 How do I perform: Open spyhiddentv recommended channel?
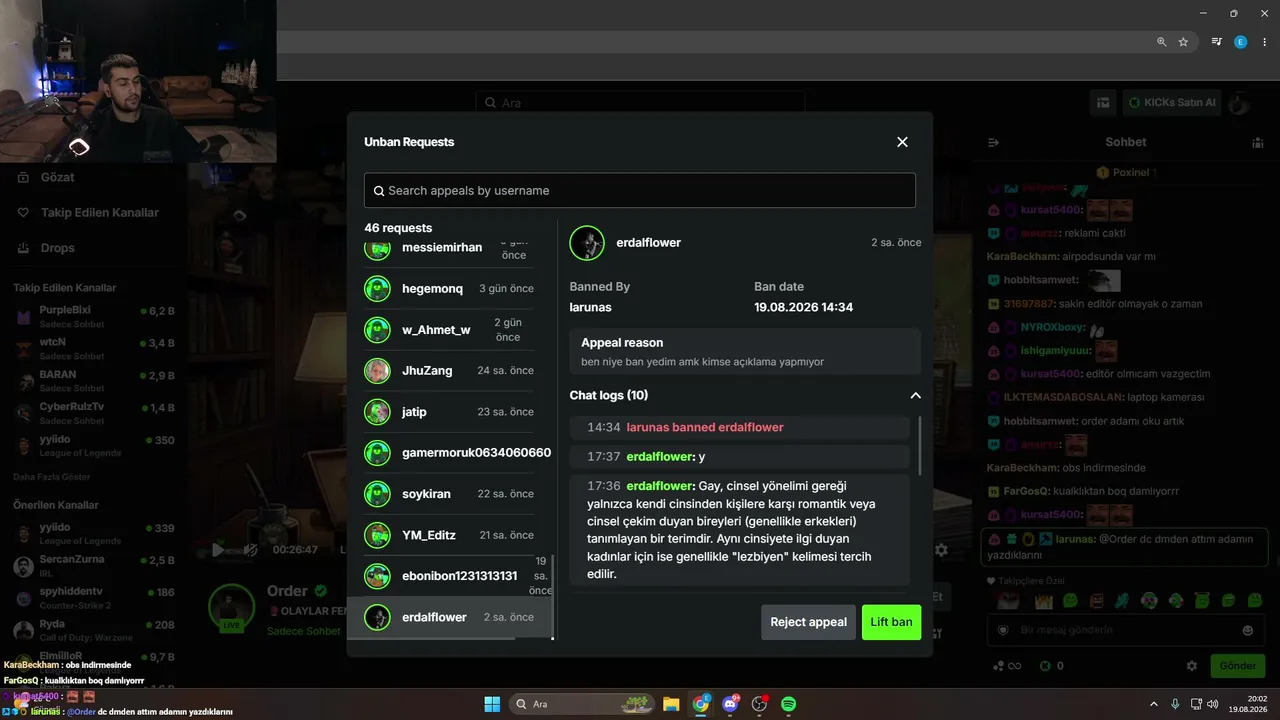coord(94,598)
